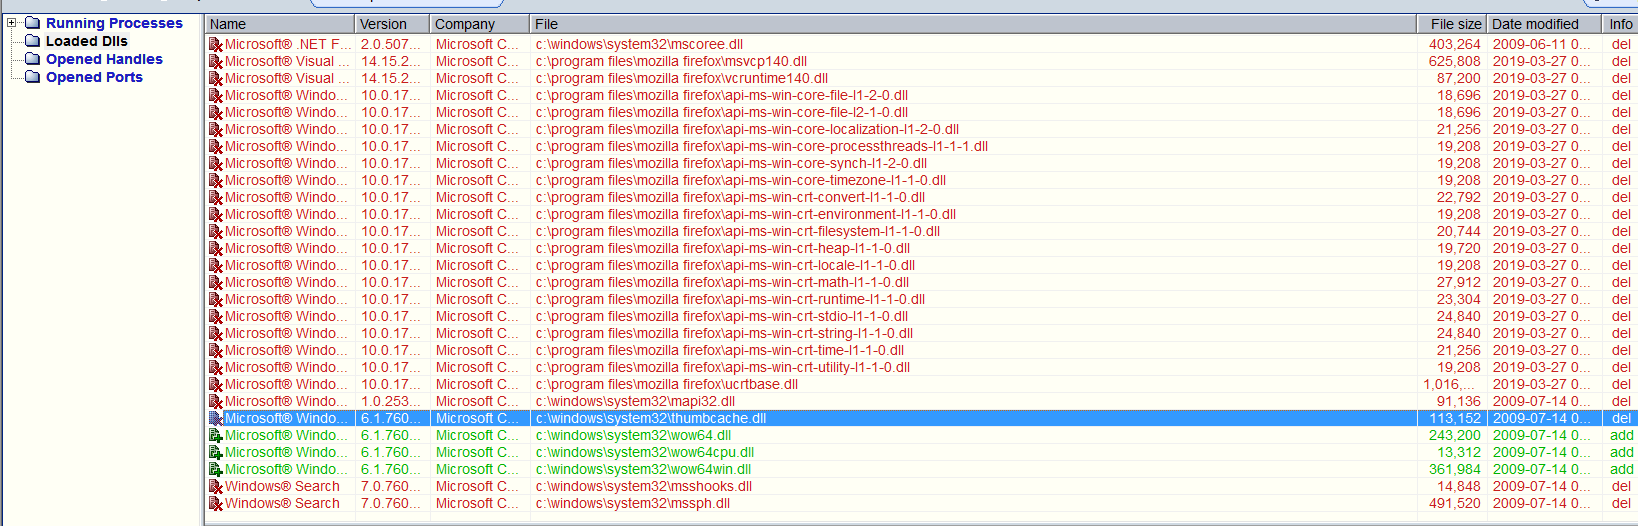Viewport: 1638px width, 526px height.
Task: Click file size 403,264 cell
Action: 1454,44
